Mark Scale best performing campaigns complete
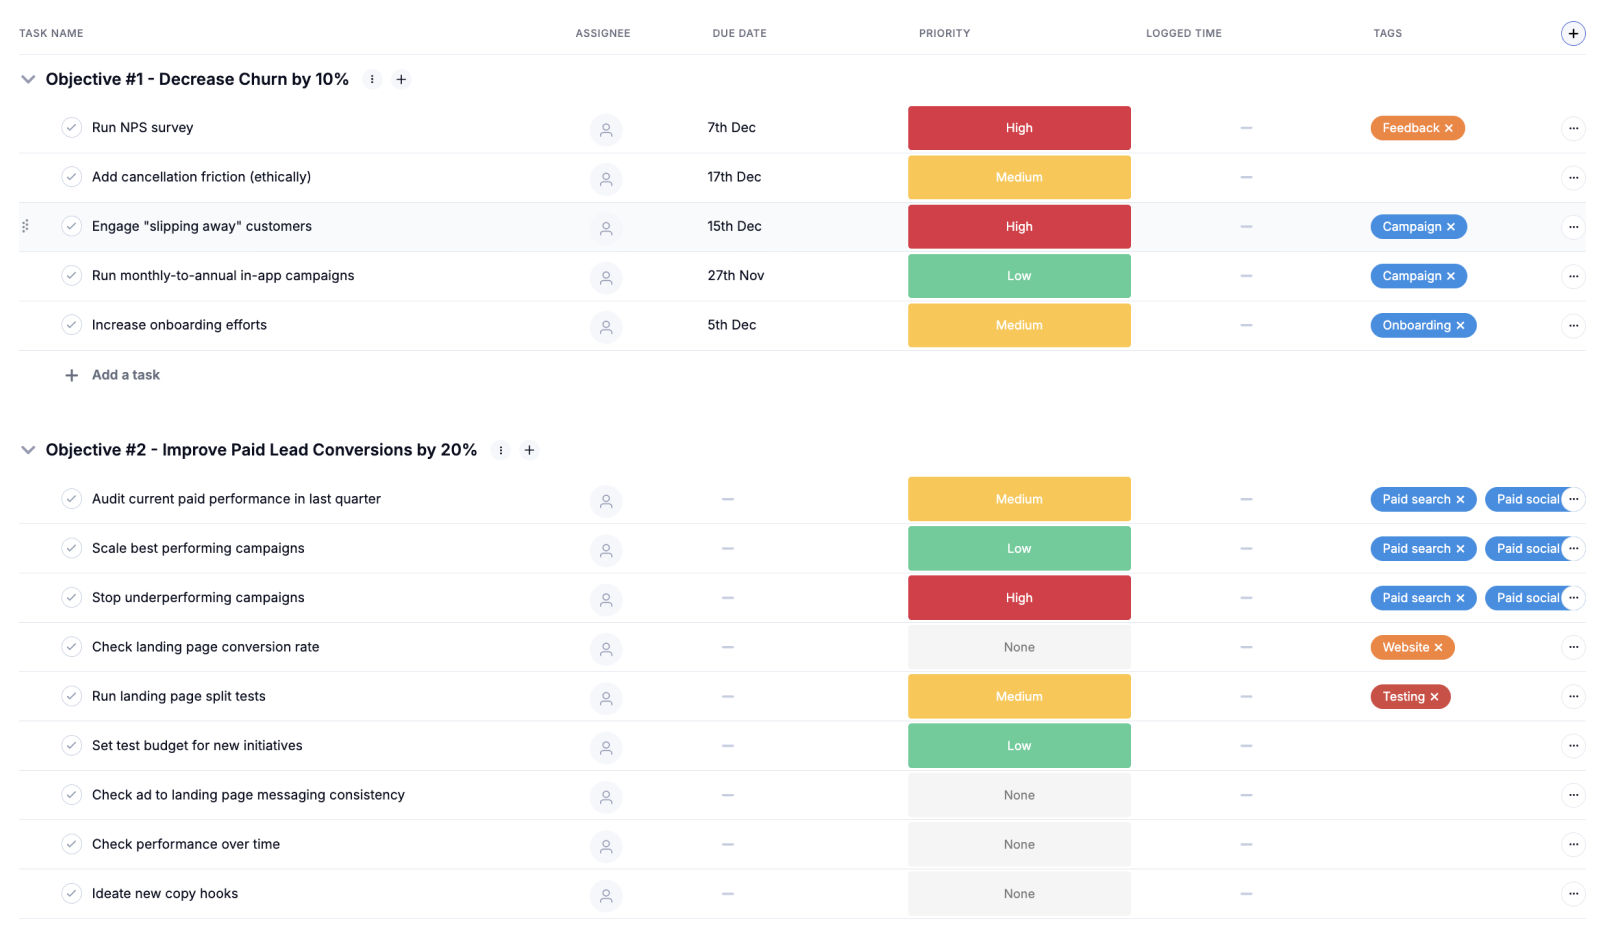Viewport: 1610px width, 926px height. (71, 548)
